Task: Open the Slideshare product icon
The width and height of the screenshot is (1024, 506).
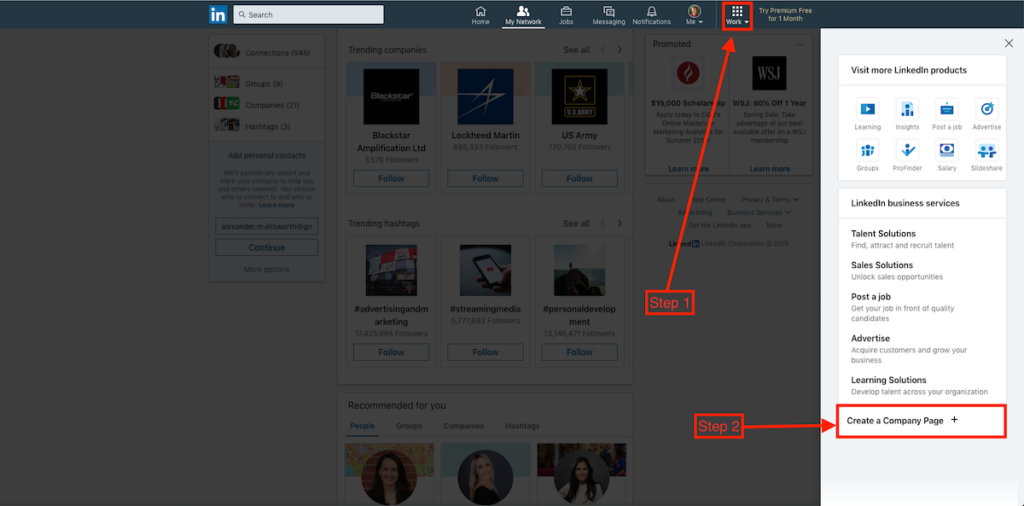Action: click(x=986, y=155)
